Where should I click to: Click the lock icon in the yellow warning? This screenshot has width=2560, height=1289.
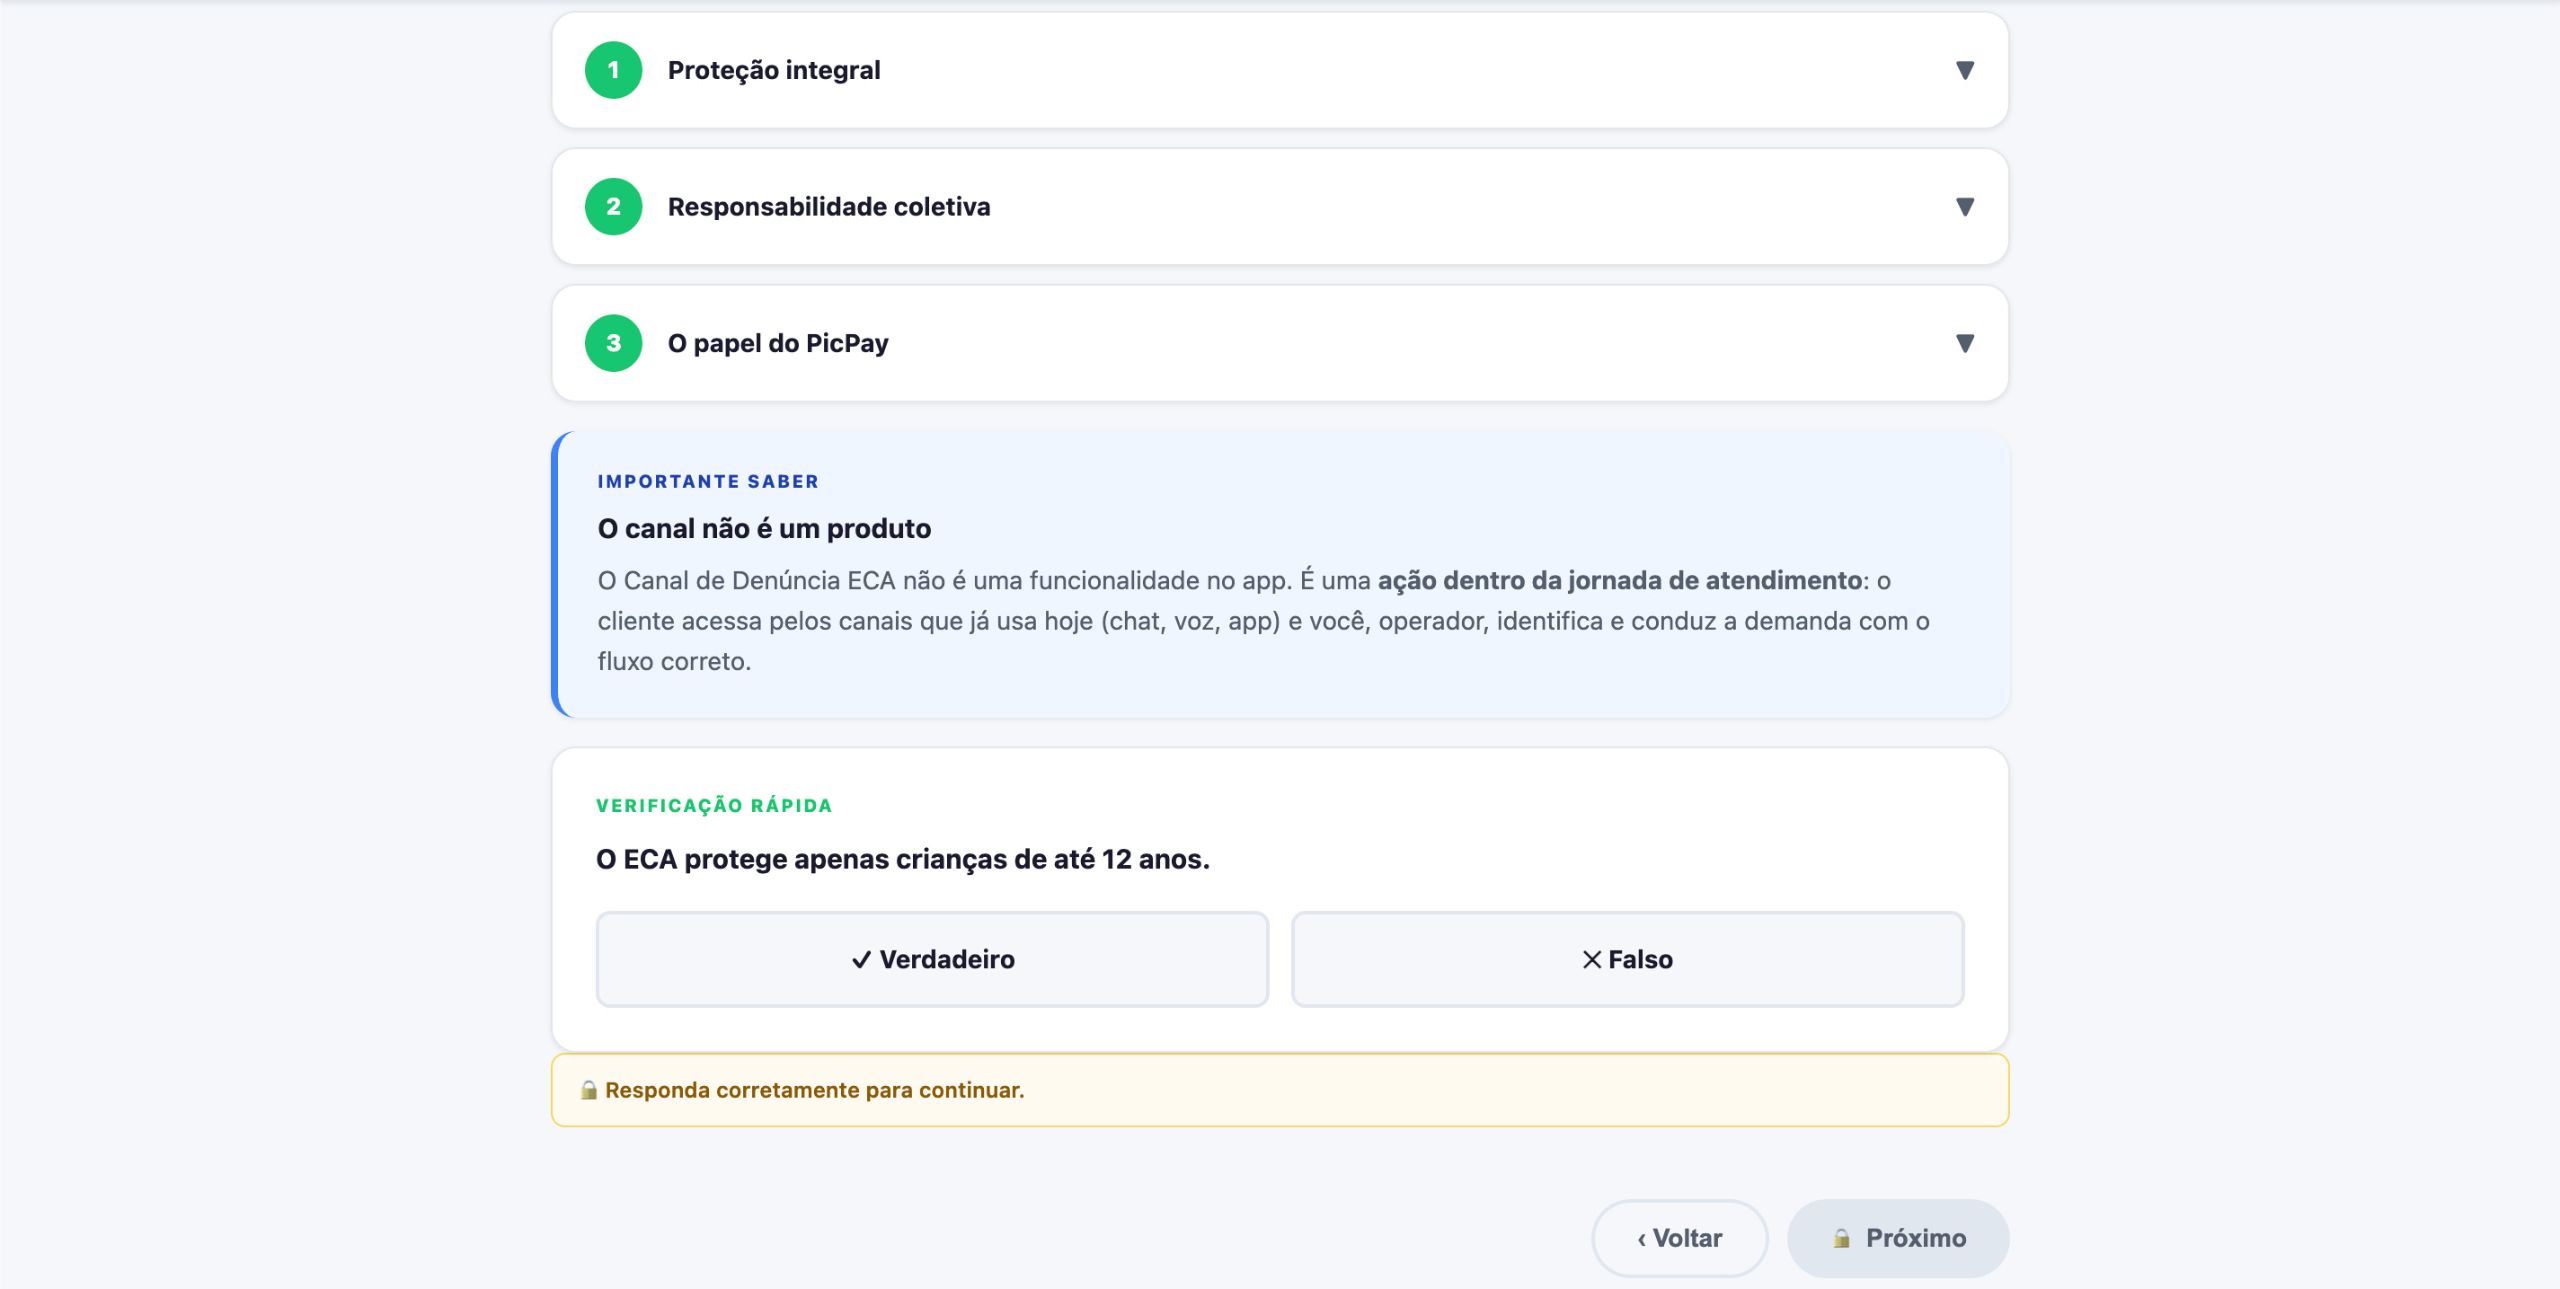point(588,1090)
